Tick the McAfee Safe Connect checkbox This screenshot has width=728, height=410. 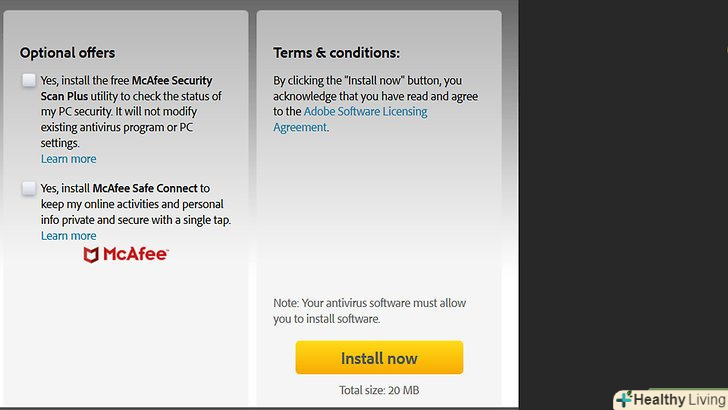click(29, 188)
